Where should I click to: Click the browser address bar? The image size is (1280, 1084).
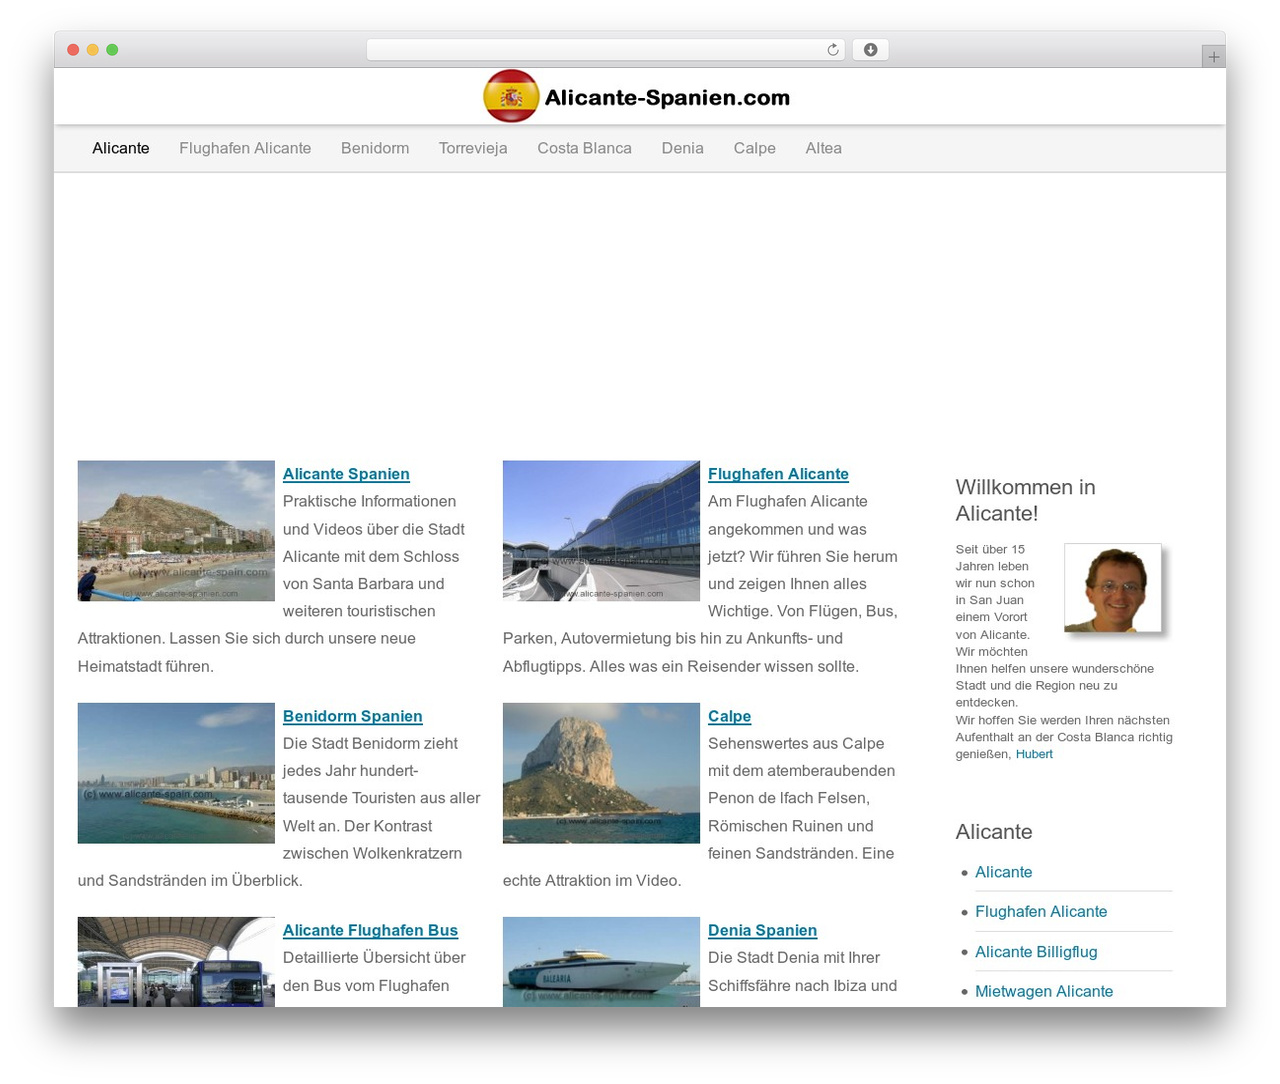coord(605,50)
